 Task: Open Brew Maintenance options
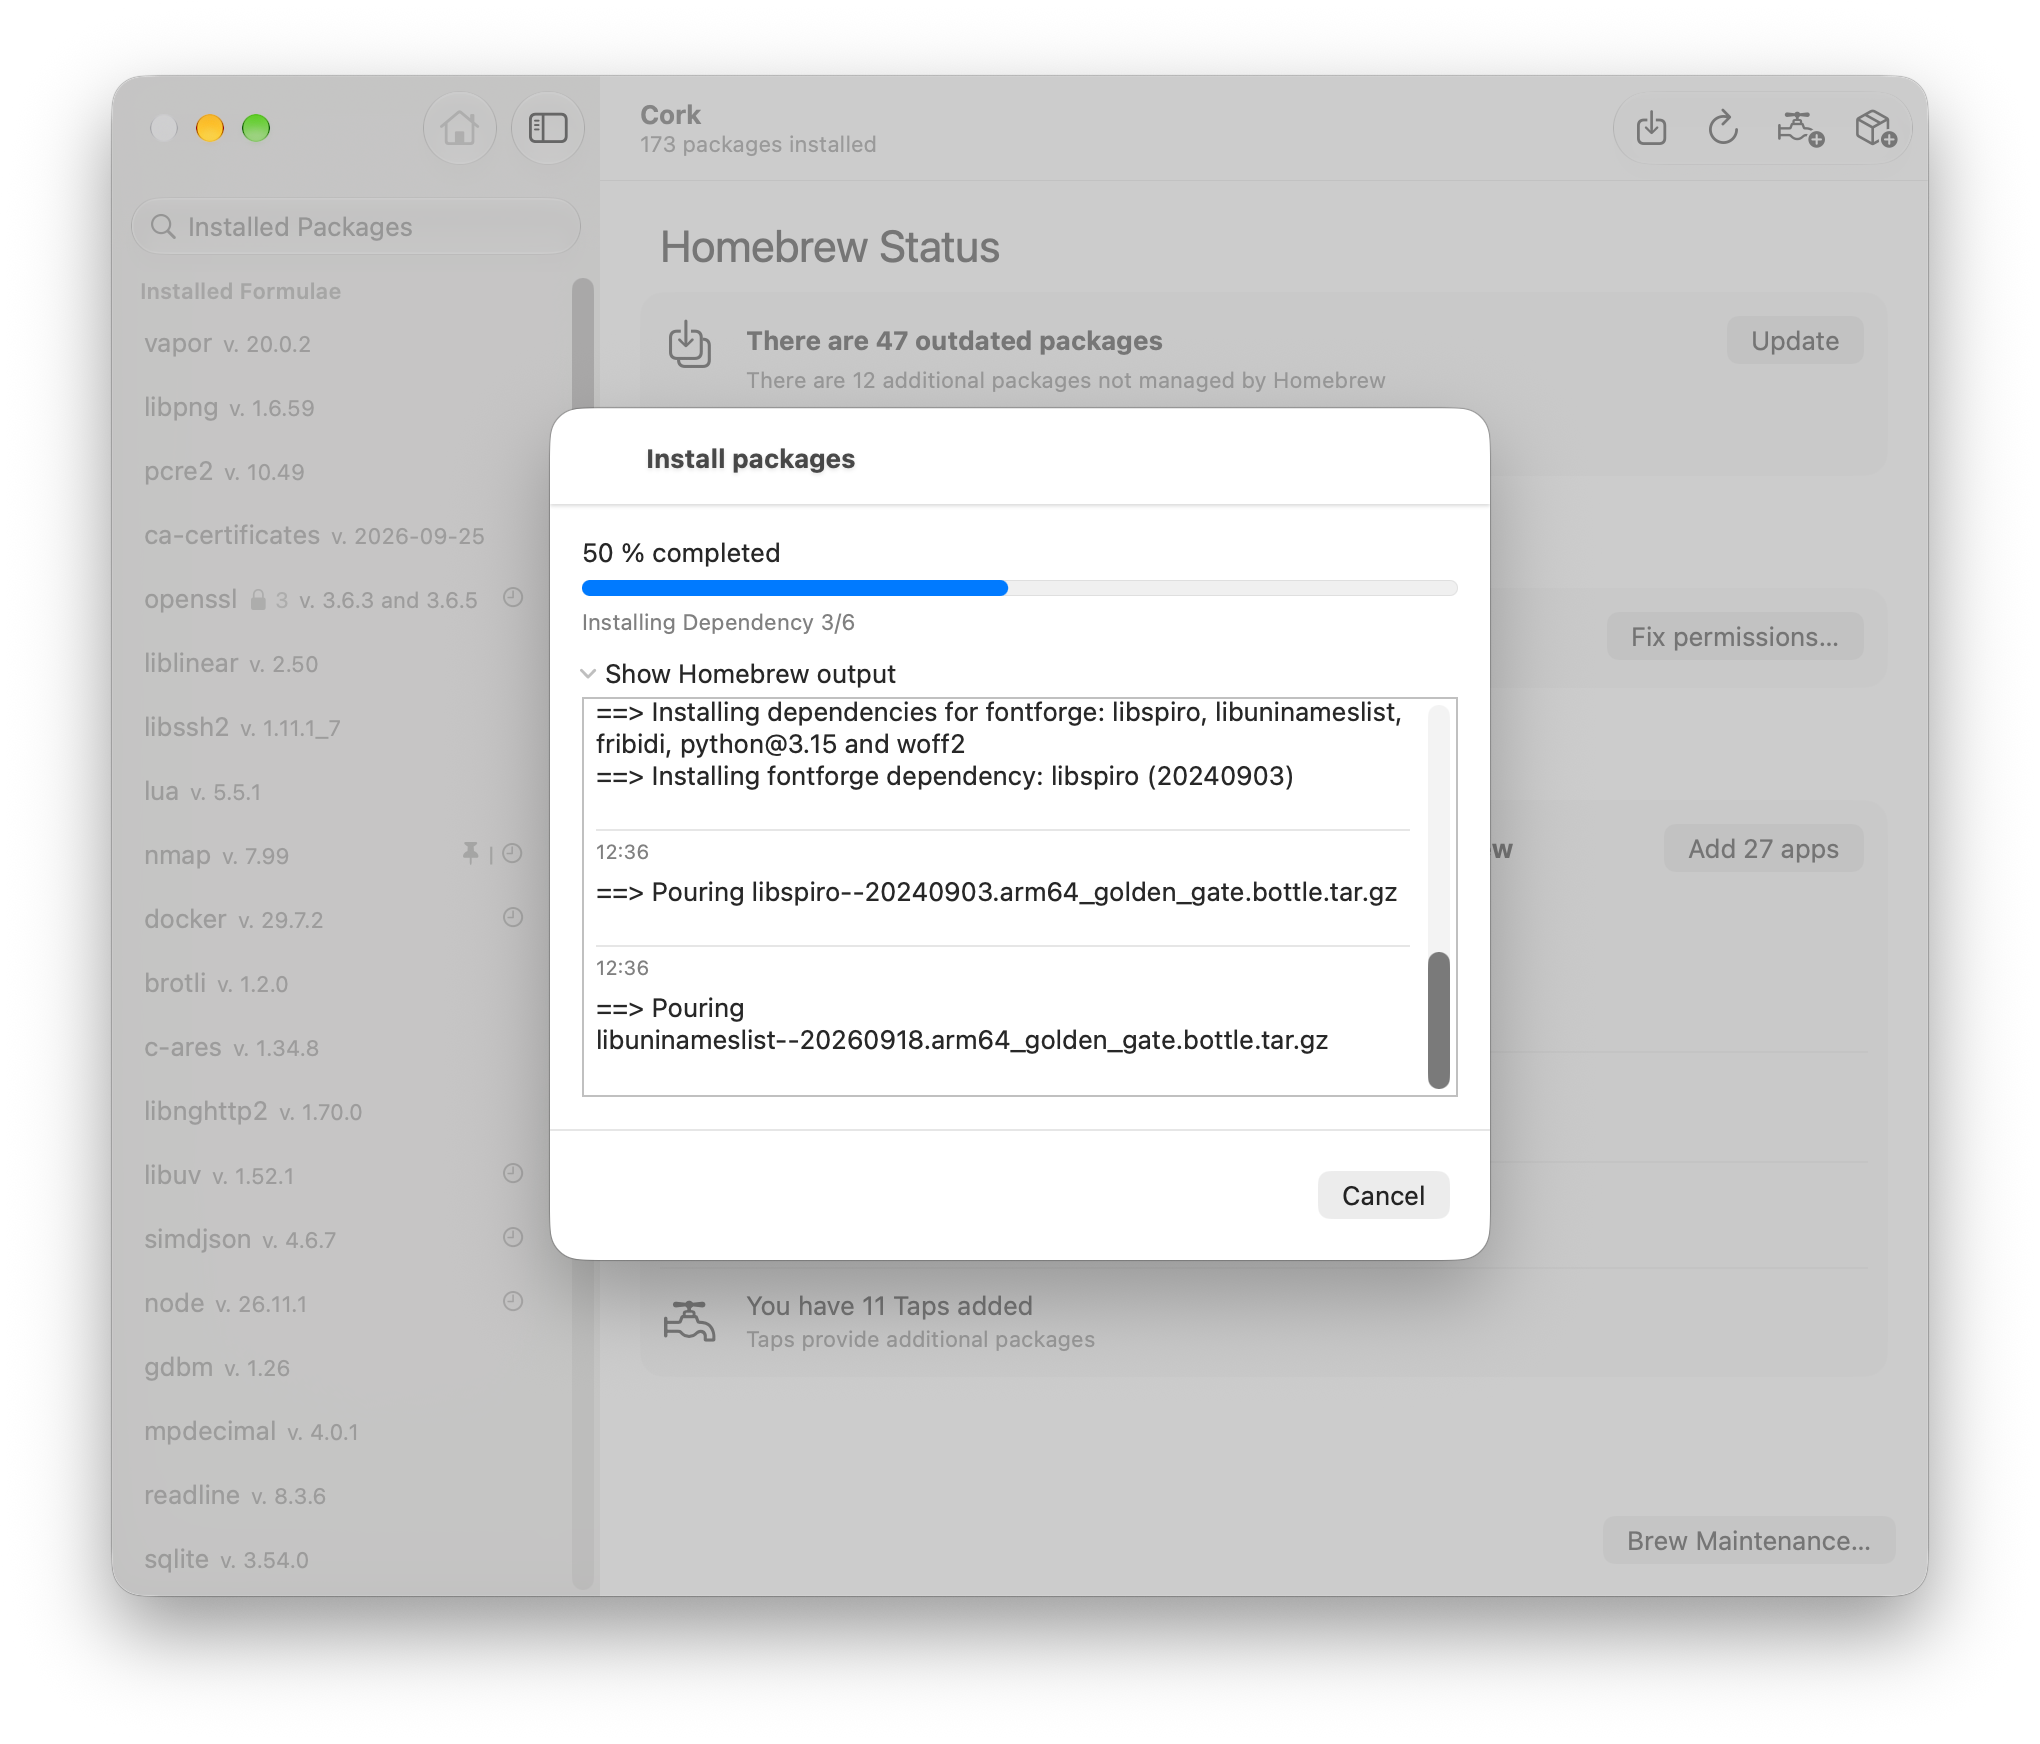(1749, 1541)
